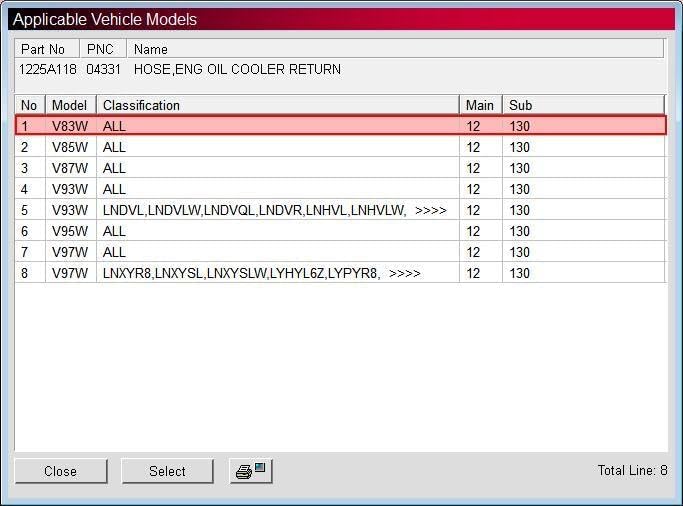Click the Part No header

click(x=47, y=49)
